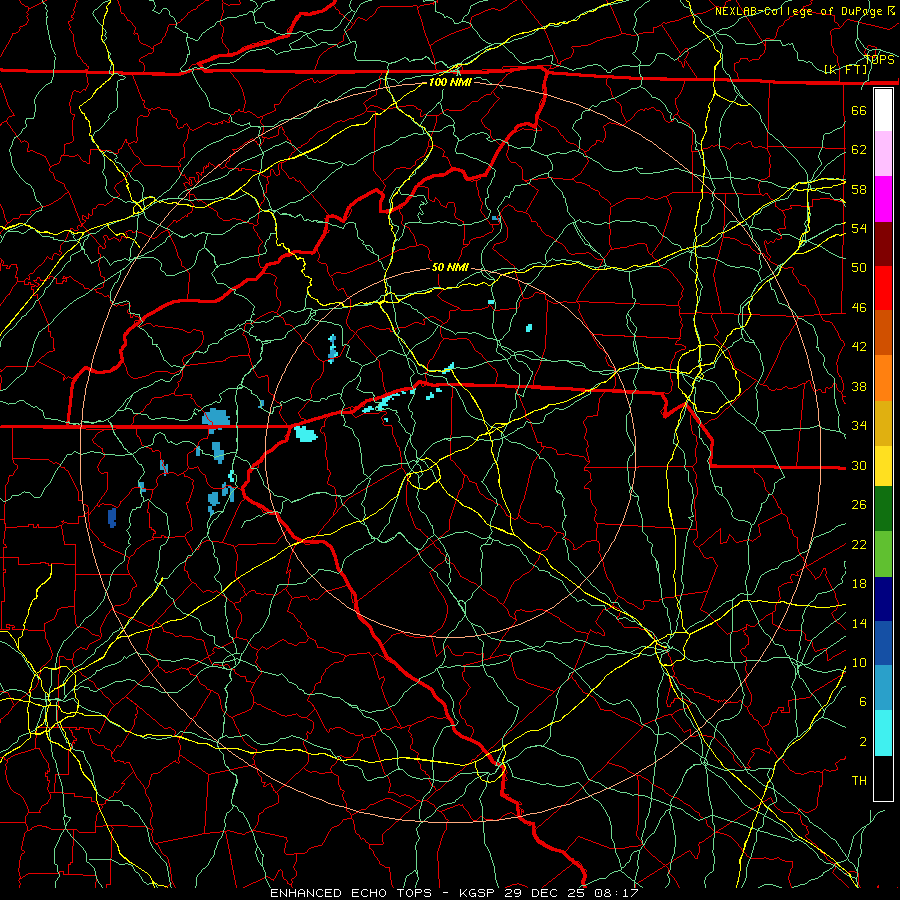Viewport: 900px width, 900px height.
Task: Click the legend value "14"
Action: click(859, 623)
